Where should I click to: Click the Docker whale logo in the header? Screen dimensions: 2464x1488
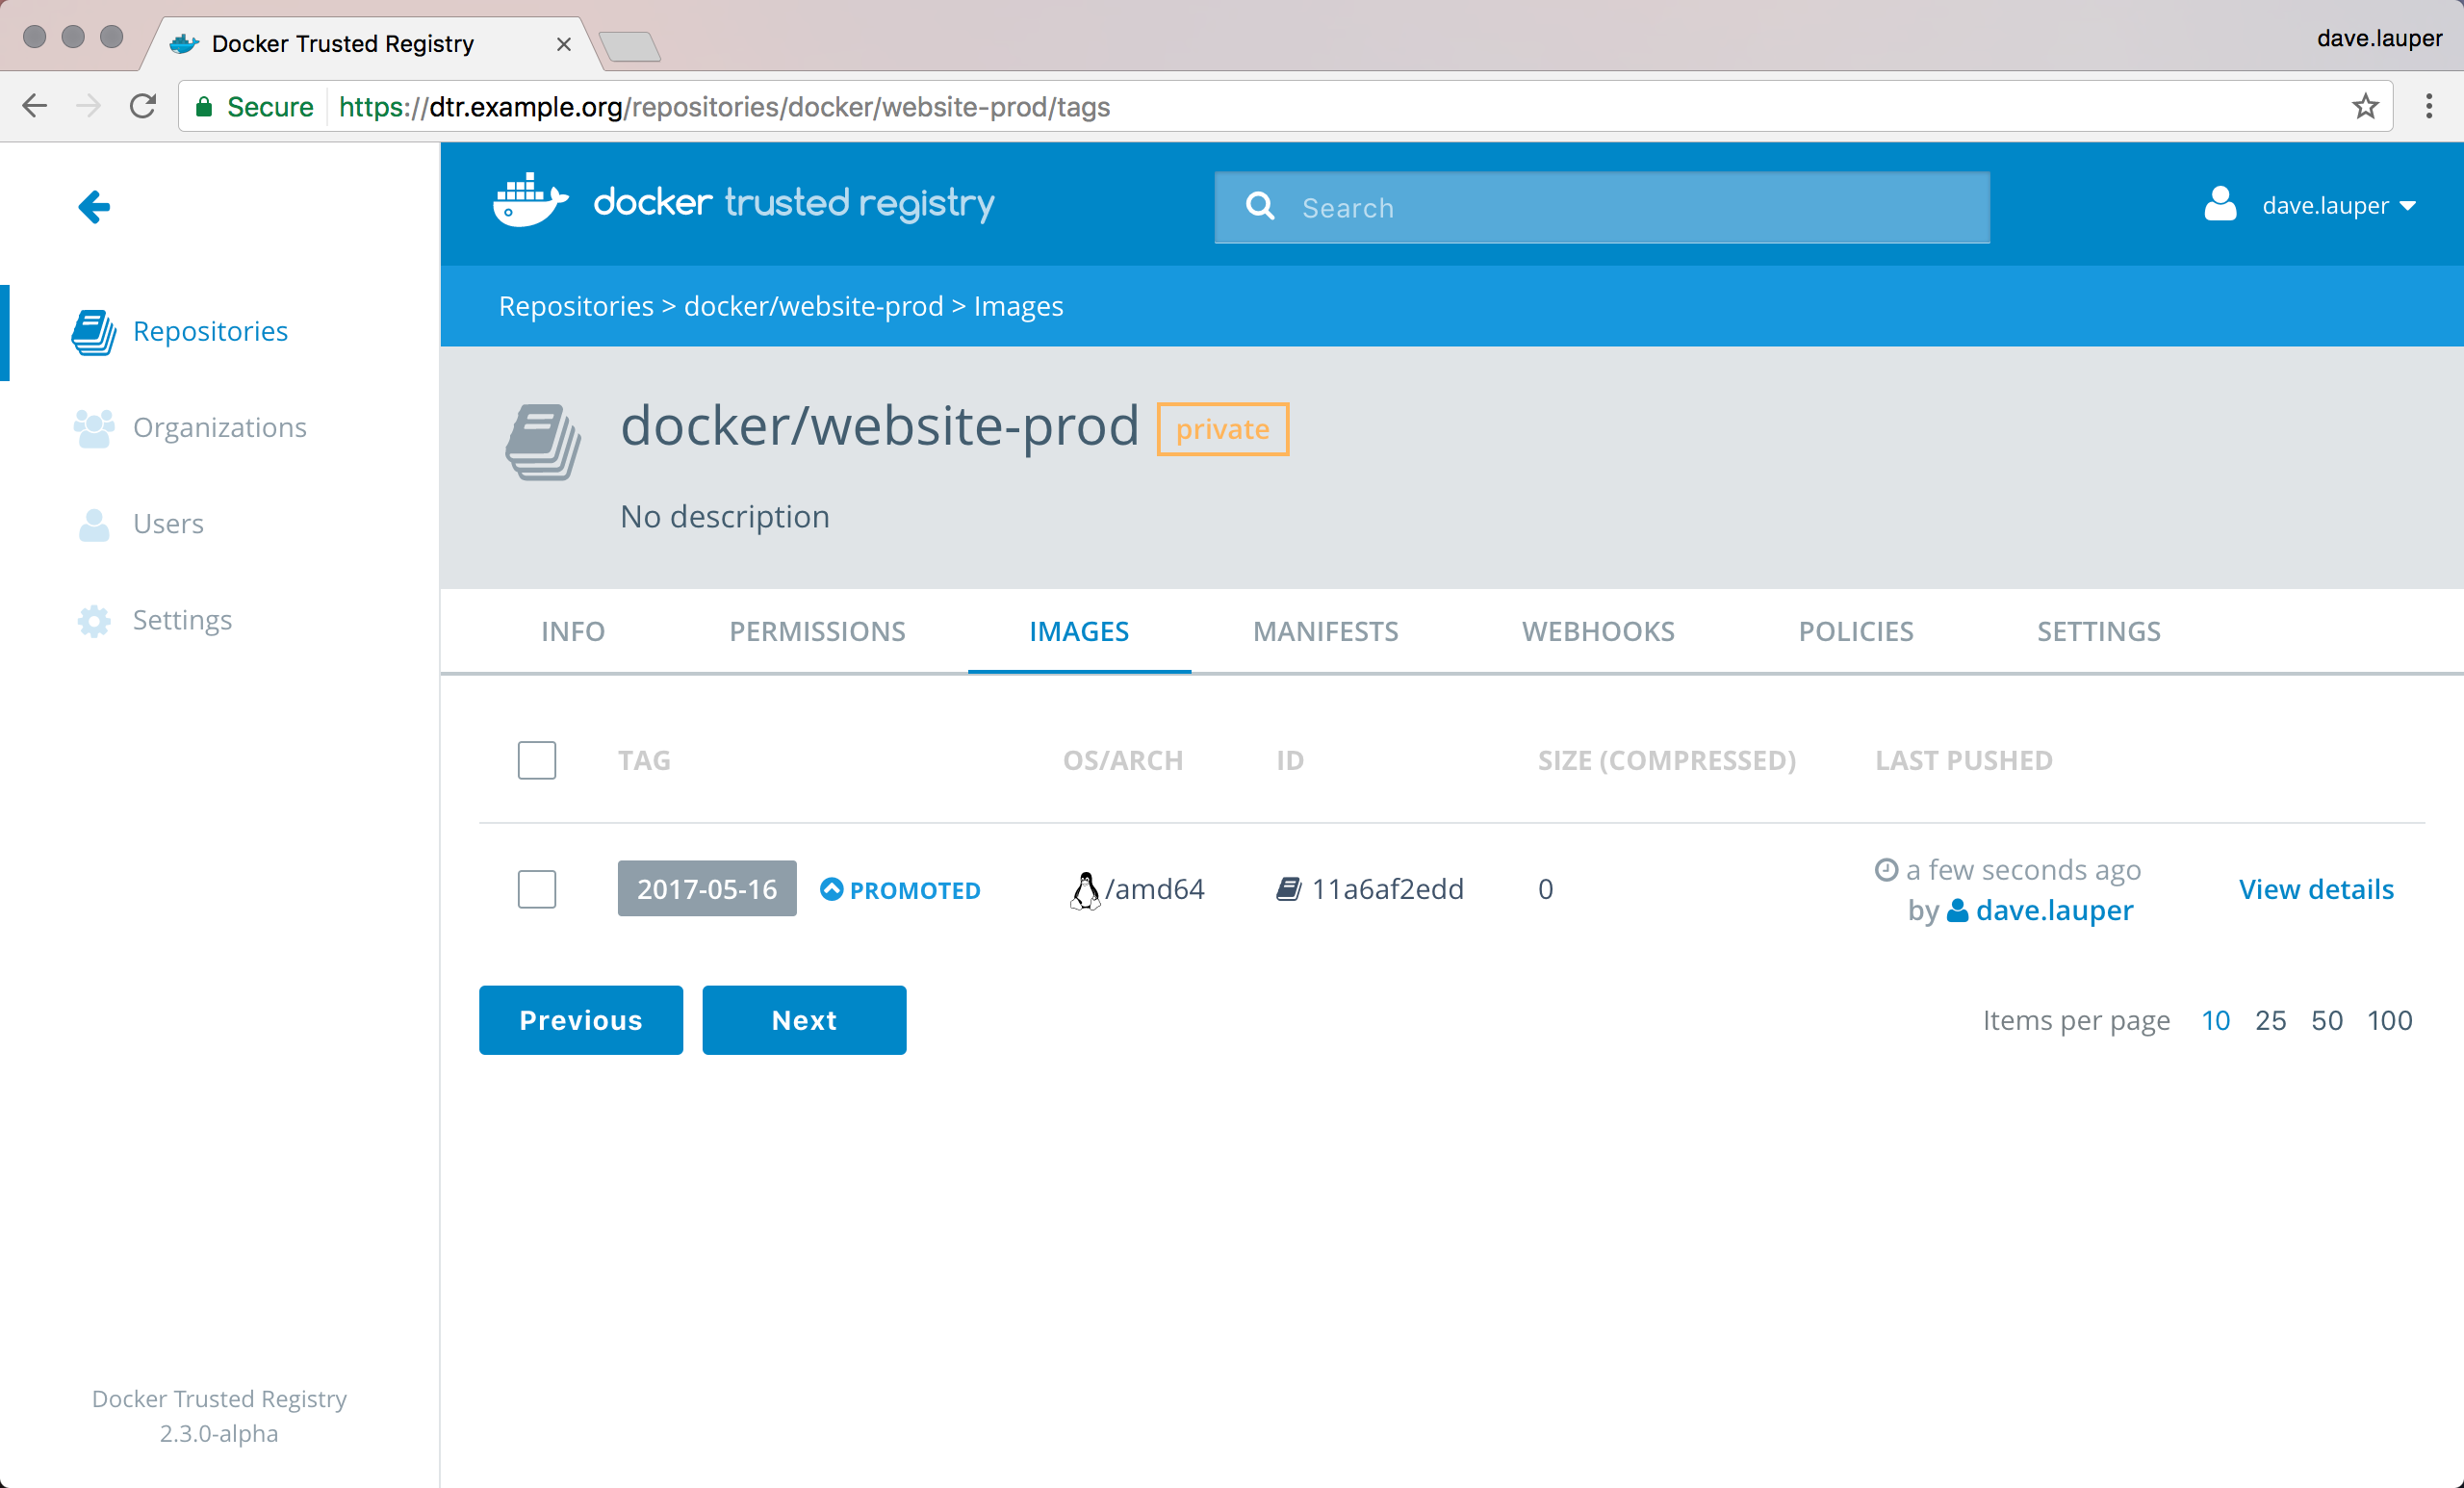pos(530,202)
